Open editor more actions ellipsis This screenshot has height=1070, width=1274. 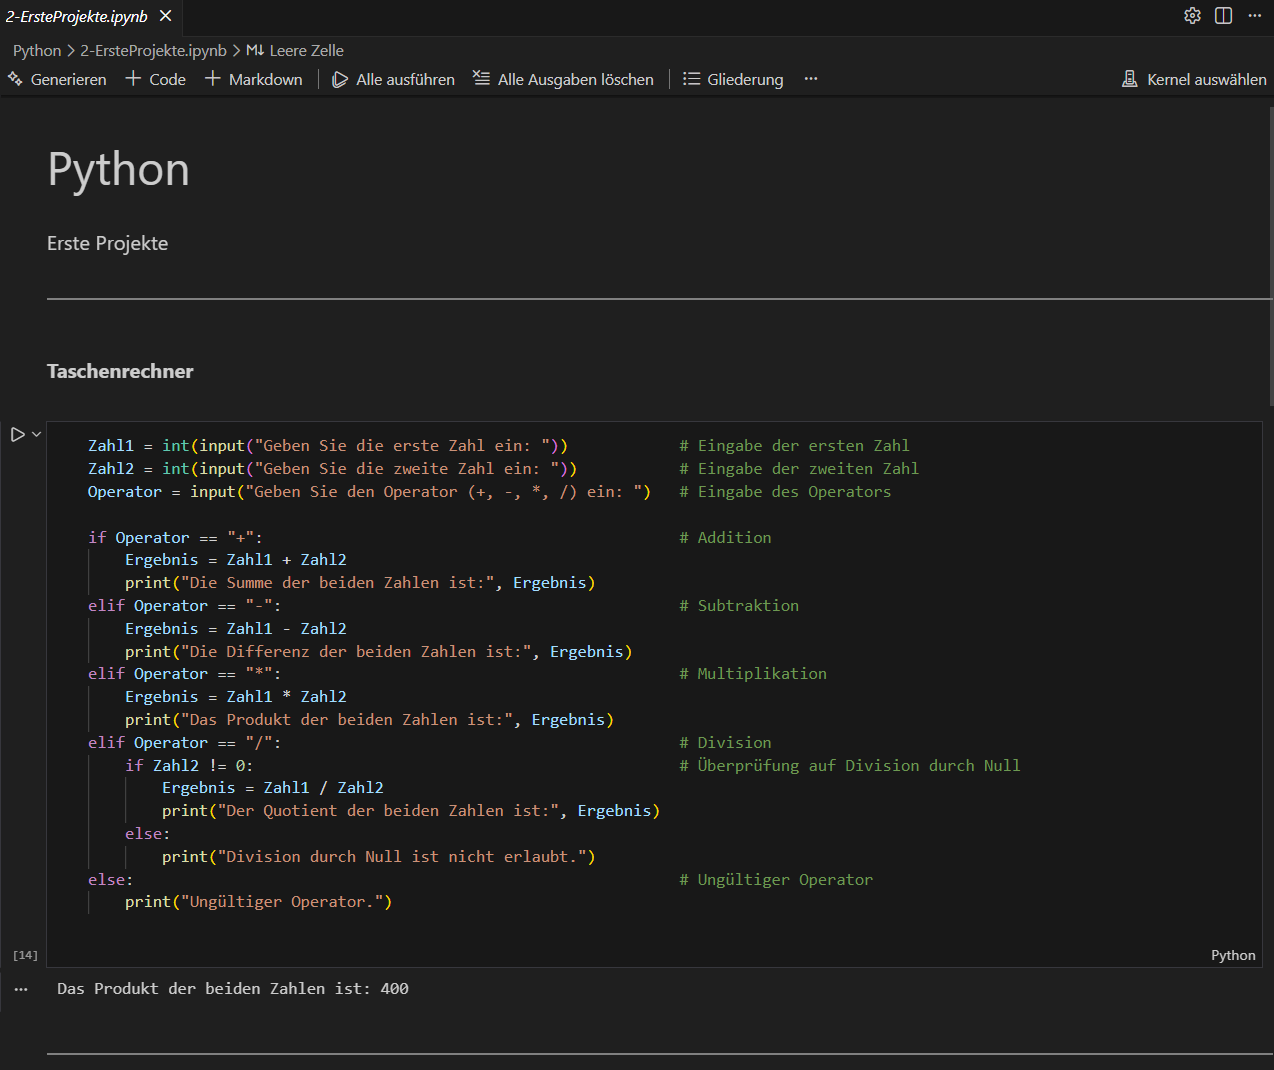pos(1255,15)
